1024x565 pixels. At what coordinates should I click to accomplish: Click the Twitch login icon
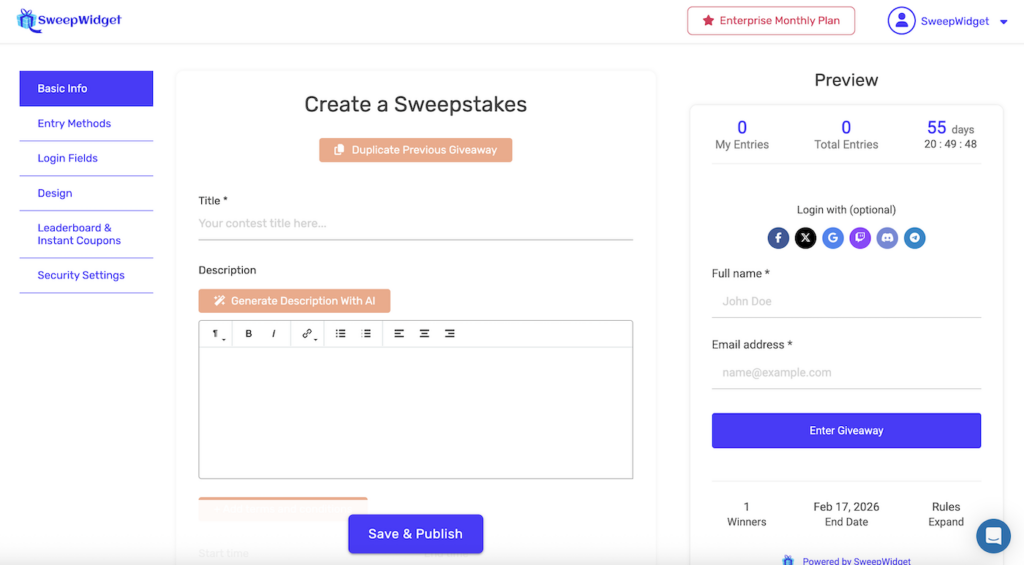pos(860,238)
